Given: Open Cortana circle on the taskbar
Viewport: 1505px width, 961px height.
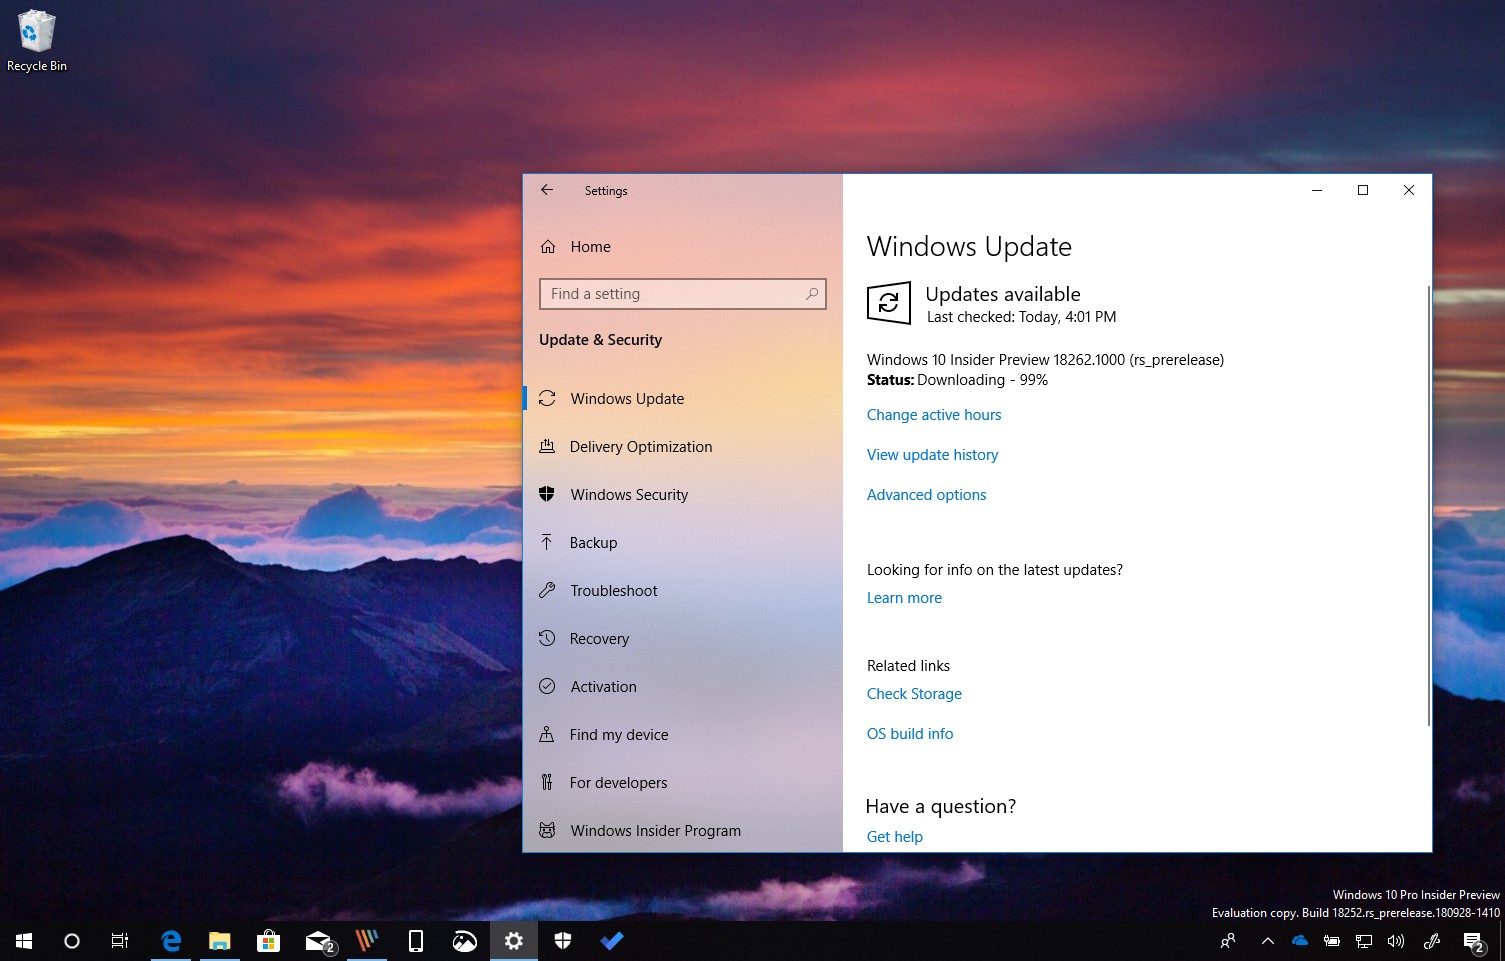Looking at the screenshot, I should (x=72, y=941).
